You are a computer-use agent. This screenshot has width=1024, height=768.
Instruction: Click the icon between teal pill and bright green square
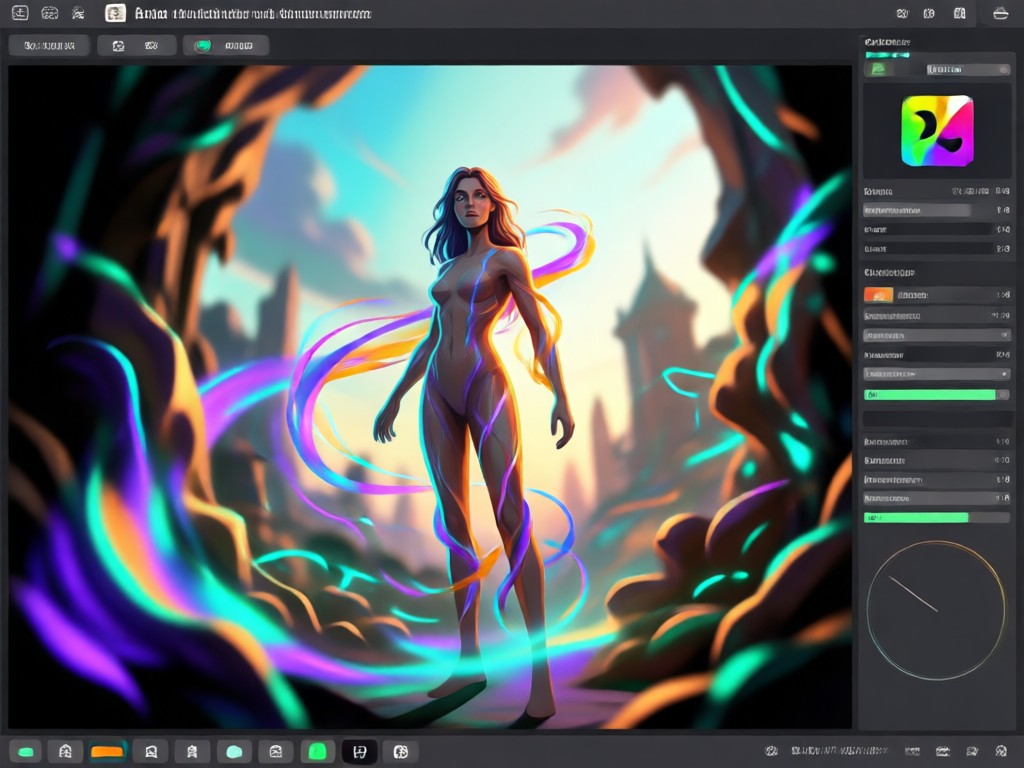pos(276,752)
